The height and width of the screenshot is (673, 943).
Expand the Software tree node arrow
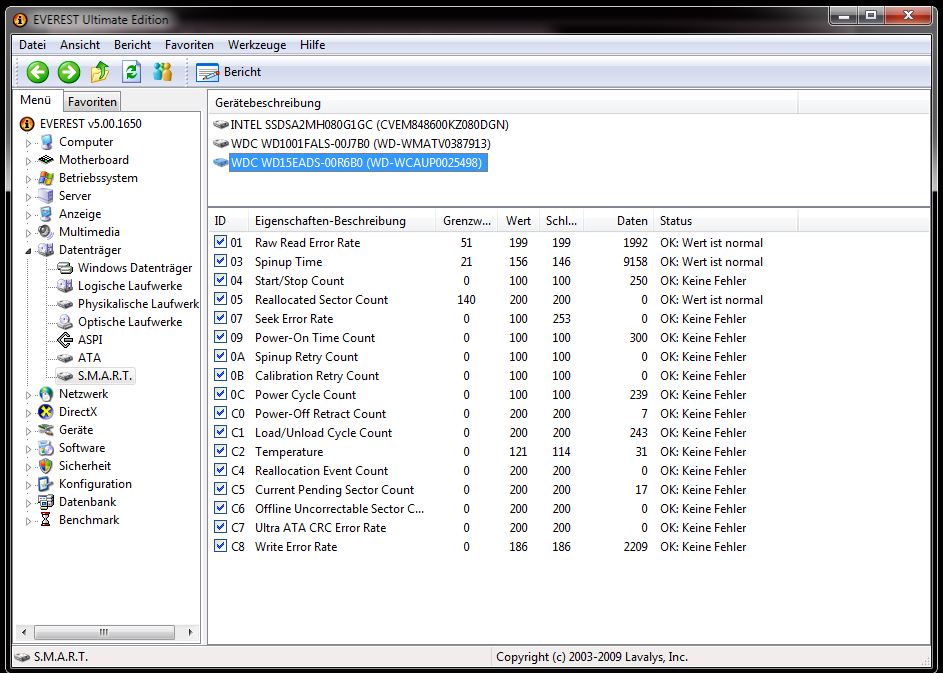coord(28,449)
